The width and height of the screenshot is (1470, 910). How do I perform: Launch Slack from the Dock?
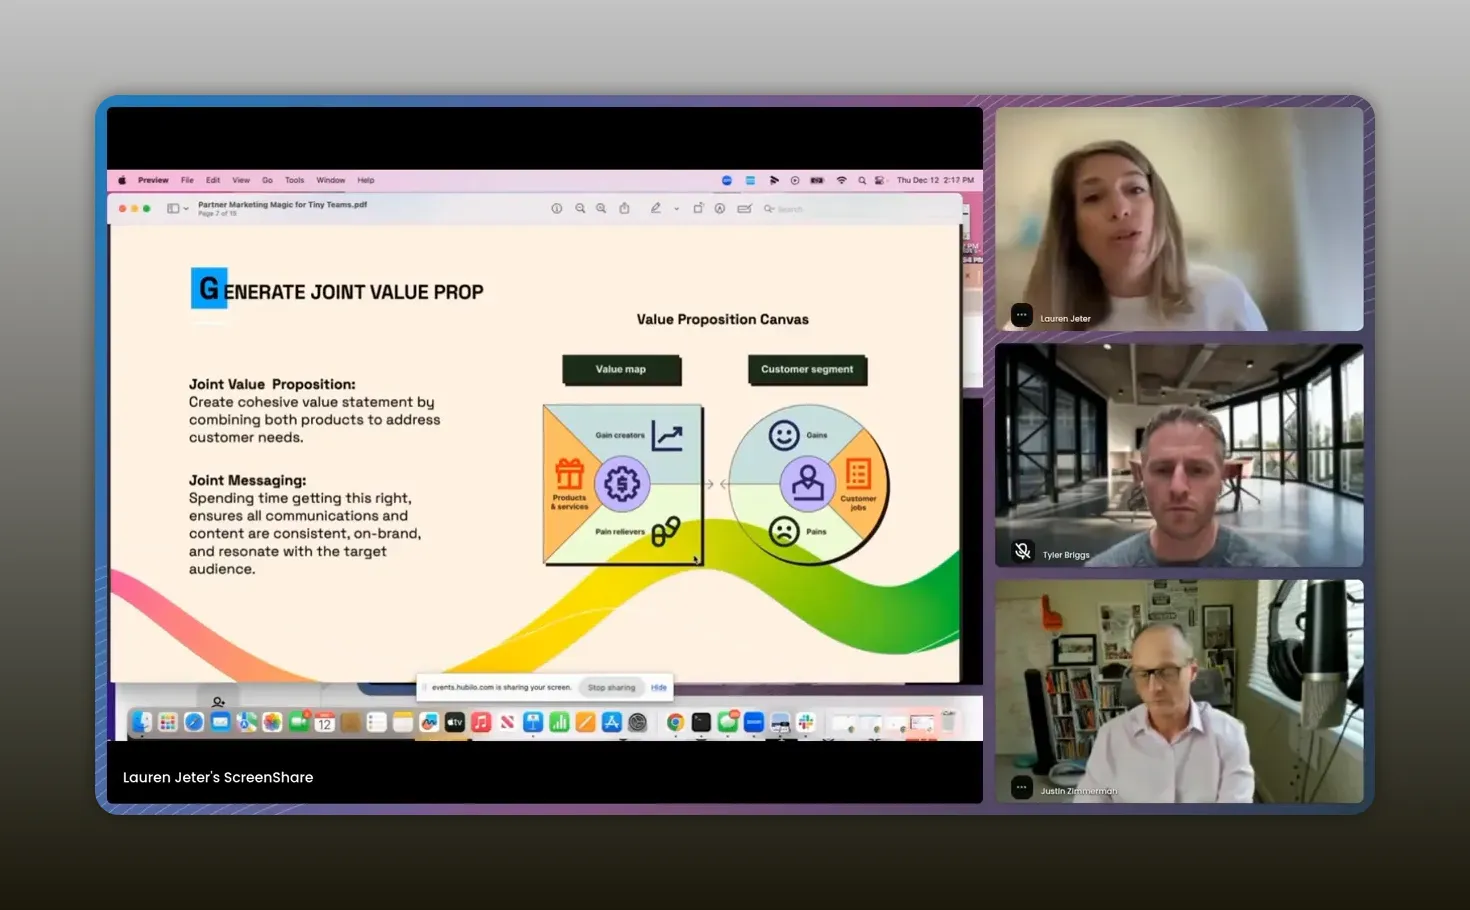[806, 722]
